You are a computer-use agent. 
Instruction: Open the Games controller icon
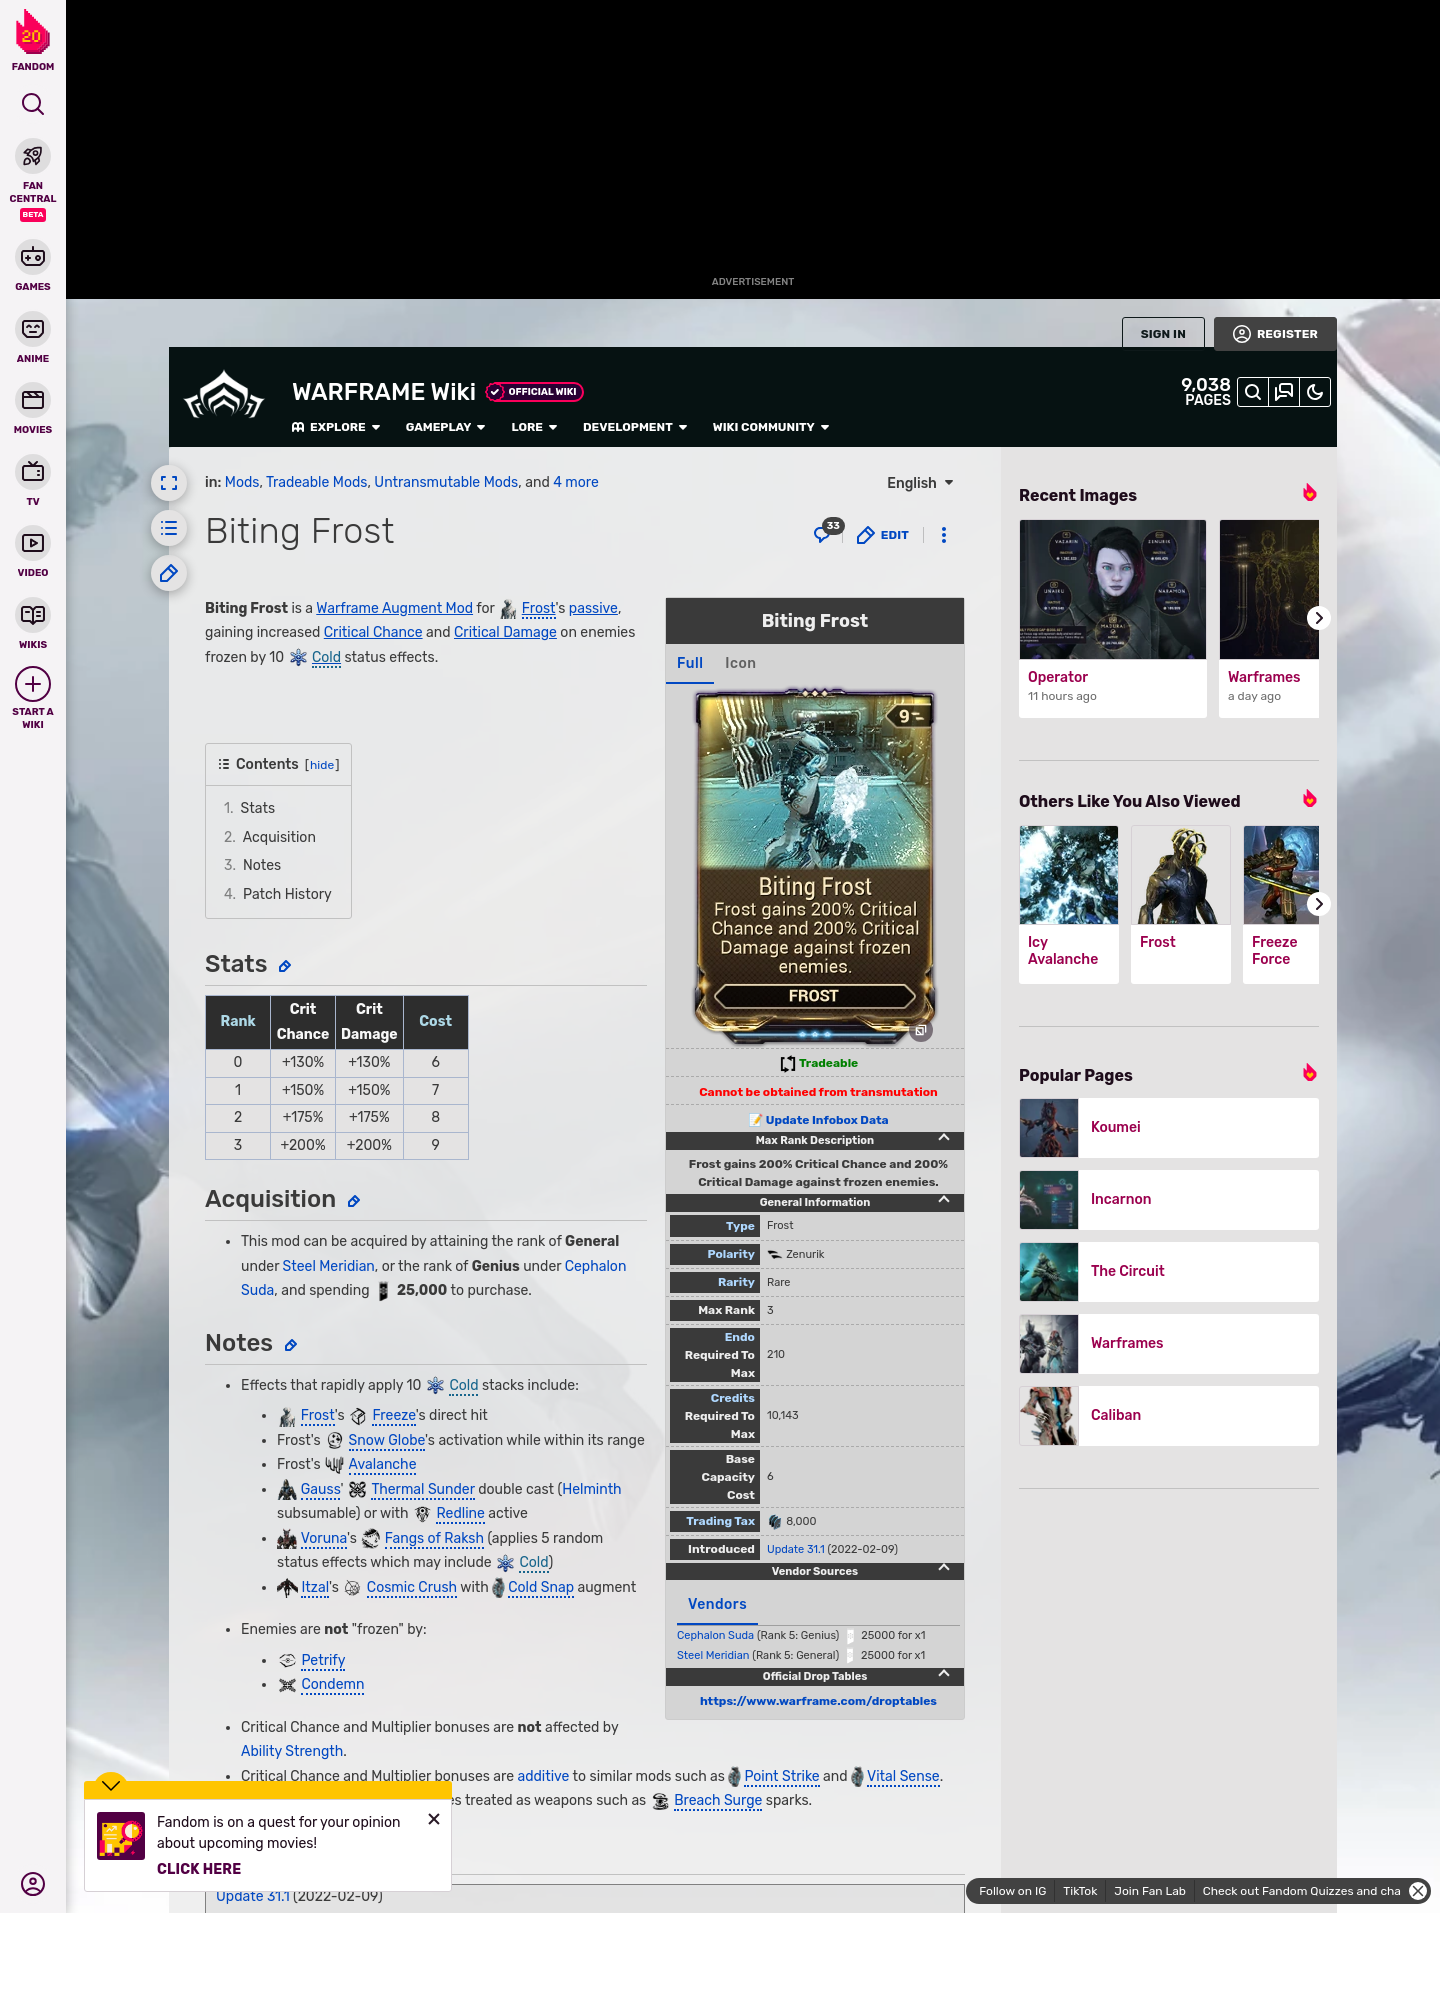click(x=33, y=257)
